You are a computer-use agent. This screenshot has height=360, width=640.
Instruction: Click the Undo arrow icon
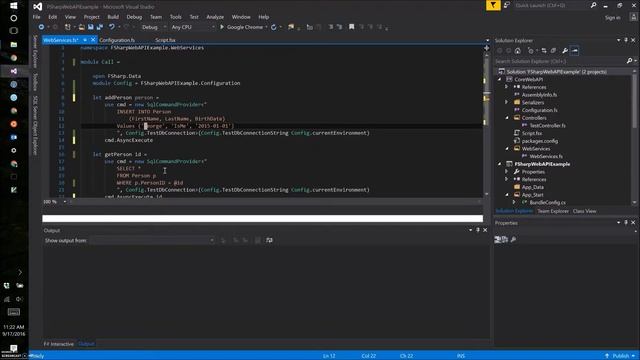click(111, 27)
